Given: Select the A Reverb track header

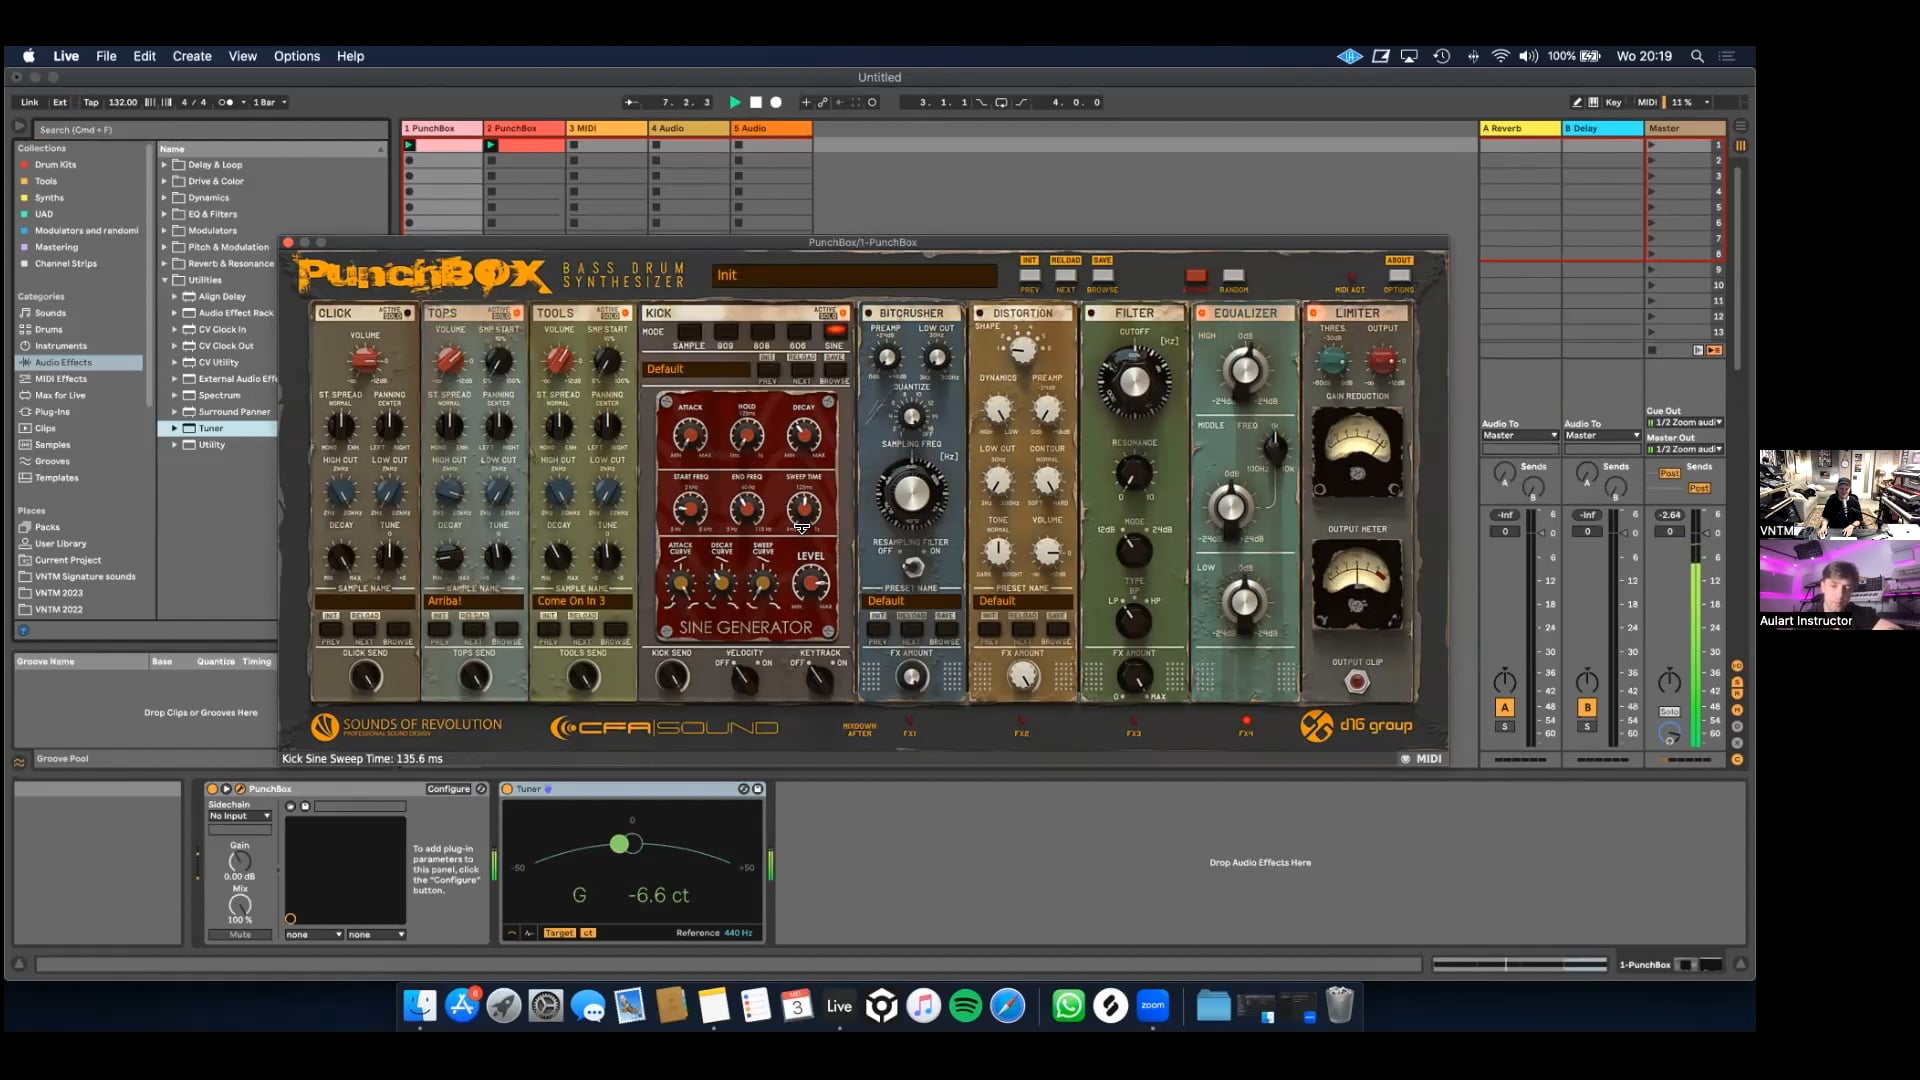Looking at the screenshot, I should coord(1519,128).
